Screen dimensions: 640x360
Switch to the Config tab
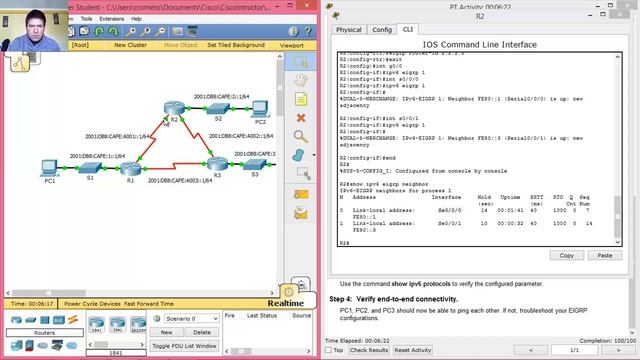pyautogui.click(x=382, y=30)
